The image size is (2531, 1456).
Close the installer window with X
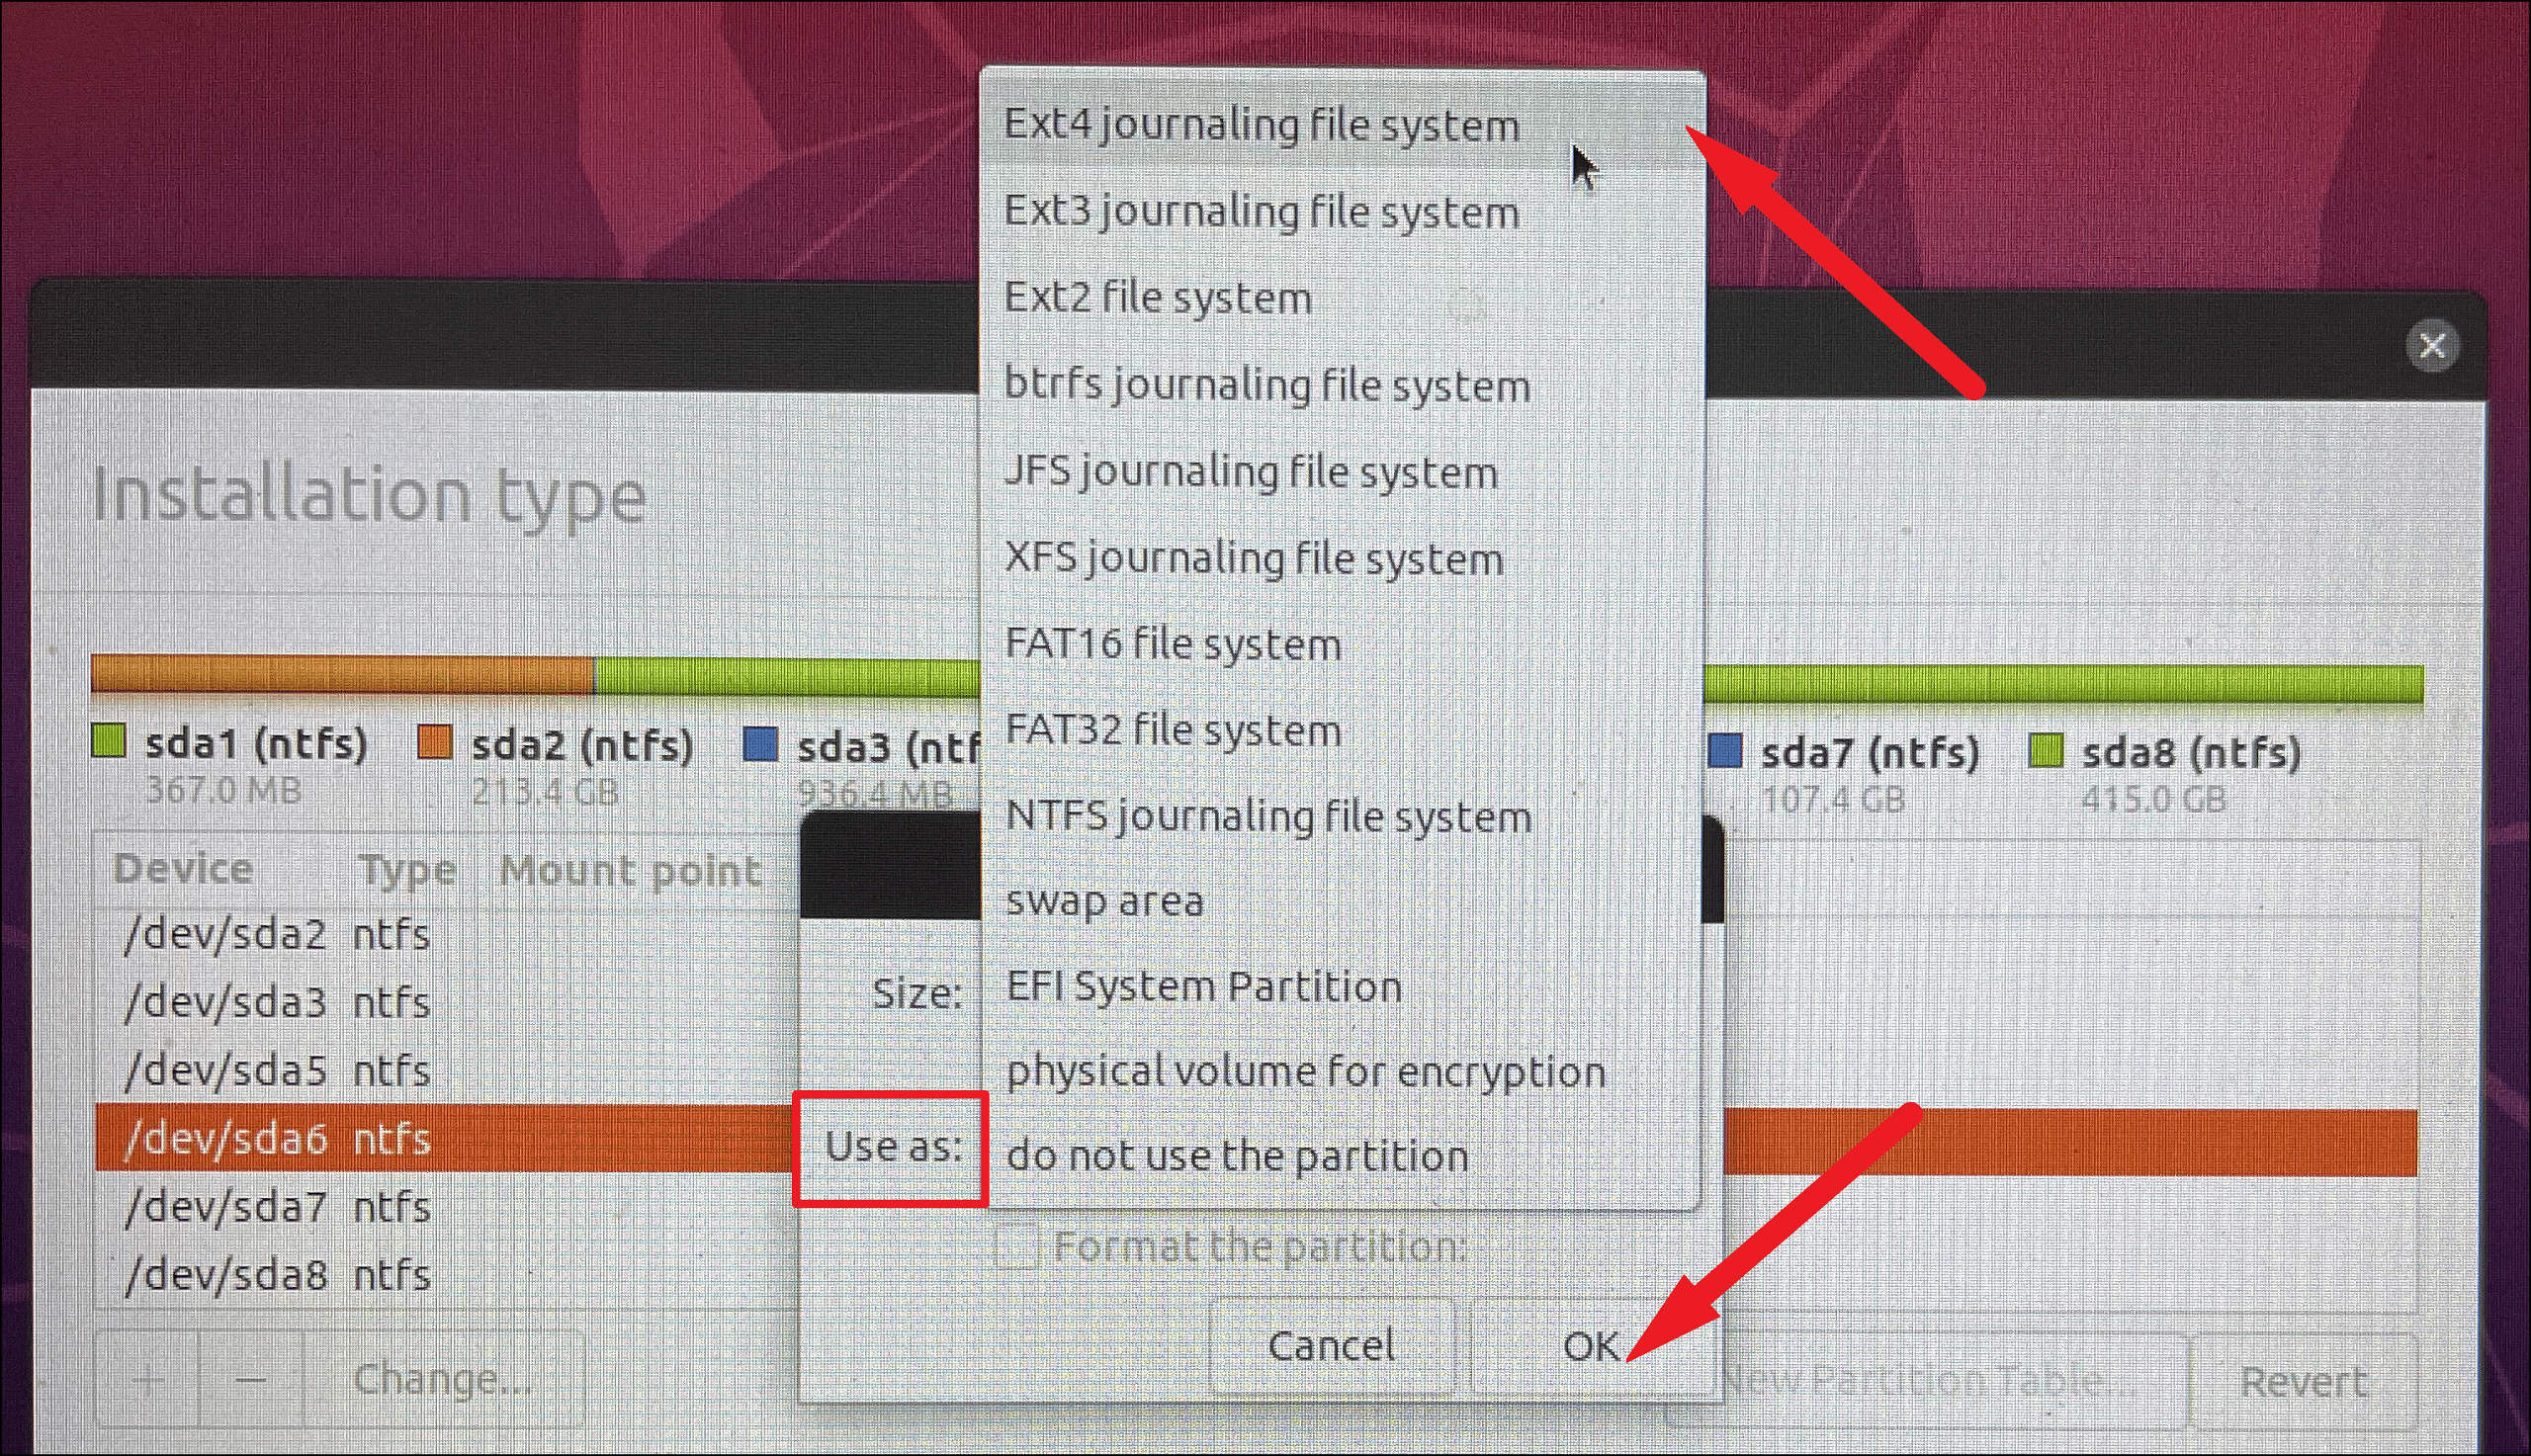2432,346
